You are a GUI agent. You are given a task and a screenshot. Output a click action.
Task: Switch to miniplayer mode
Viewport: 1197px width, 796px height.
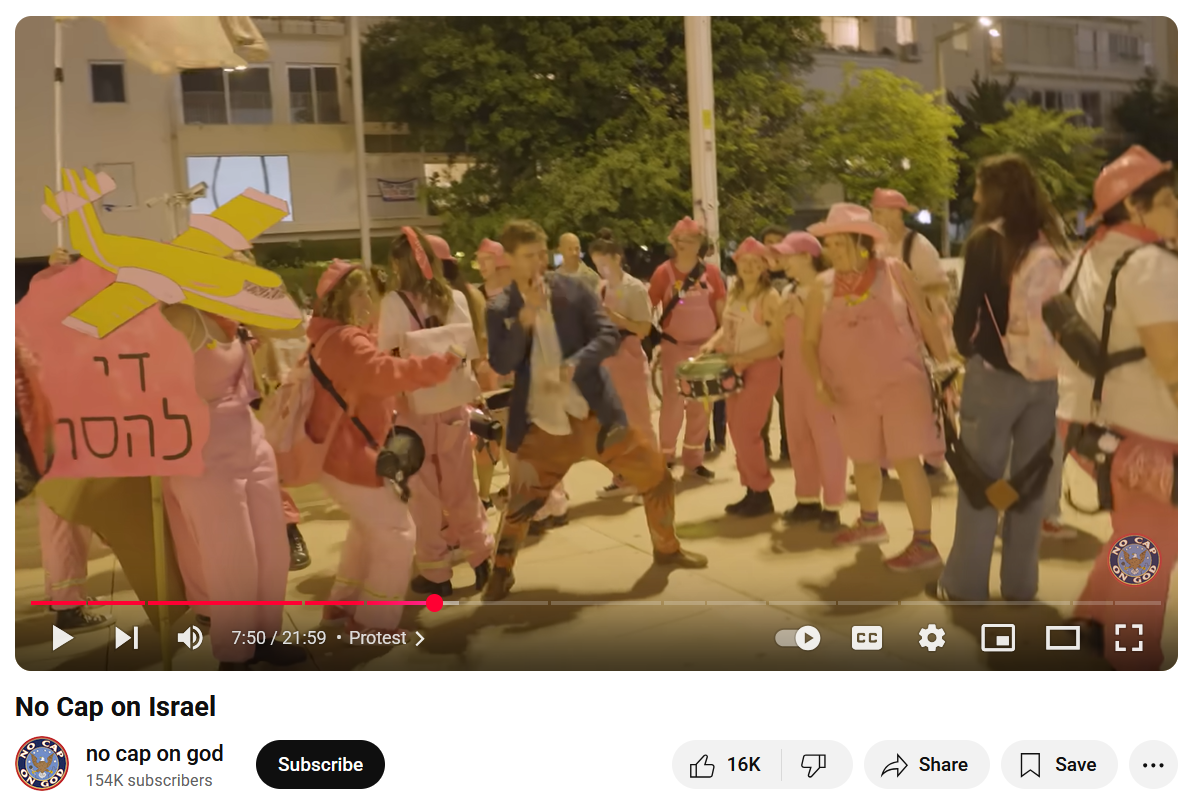(998, 637)
